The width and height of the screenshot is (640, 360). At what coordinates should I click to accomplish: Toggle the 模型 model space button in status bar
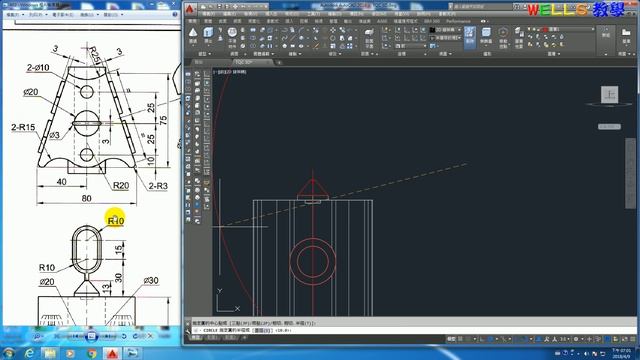point(451,339)
